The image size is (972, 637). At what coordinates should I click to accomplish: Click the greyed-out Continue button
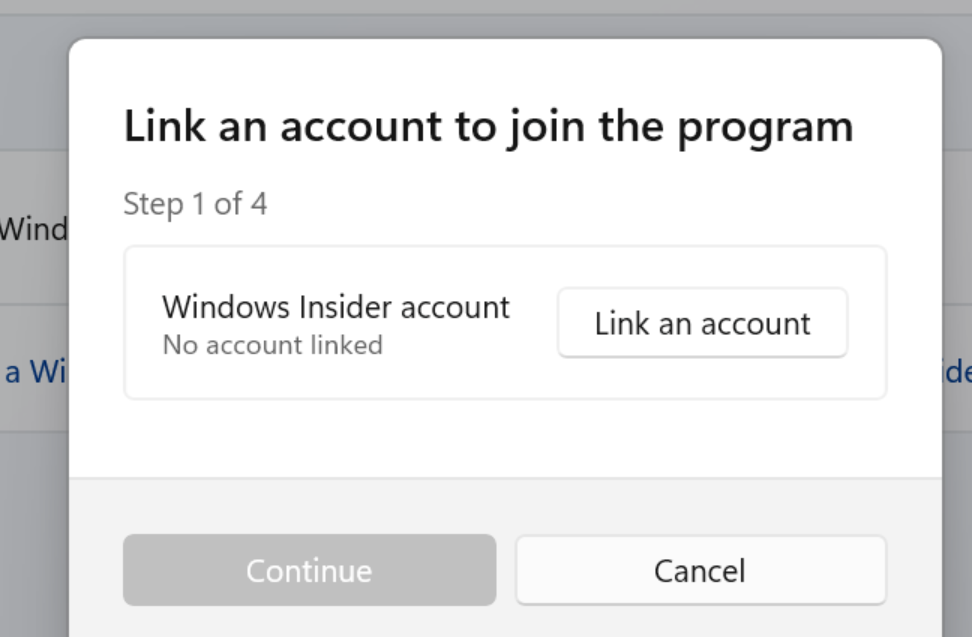(x=309, y=570)
